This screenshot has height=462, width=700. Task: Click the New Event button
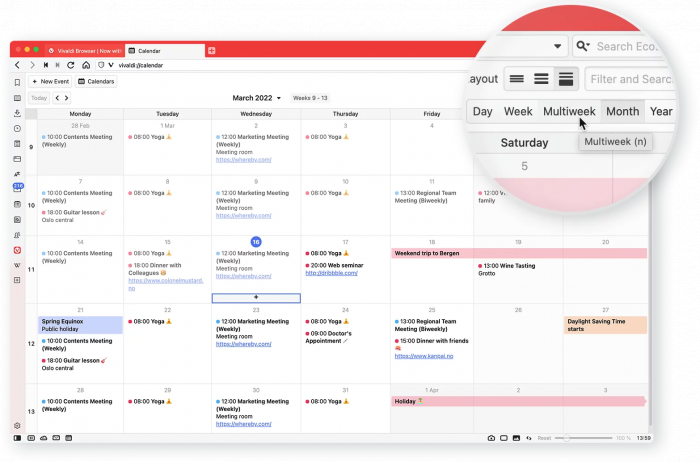pyautogui.click(x=51, y=82)
